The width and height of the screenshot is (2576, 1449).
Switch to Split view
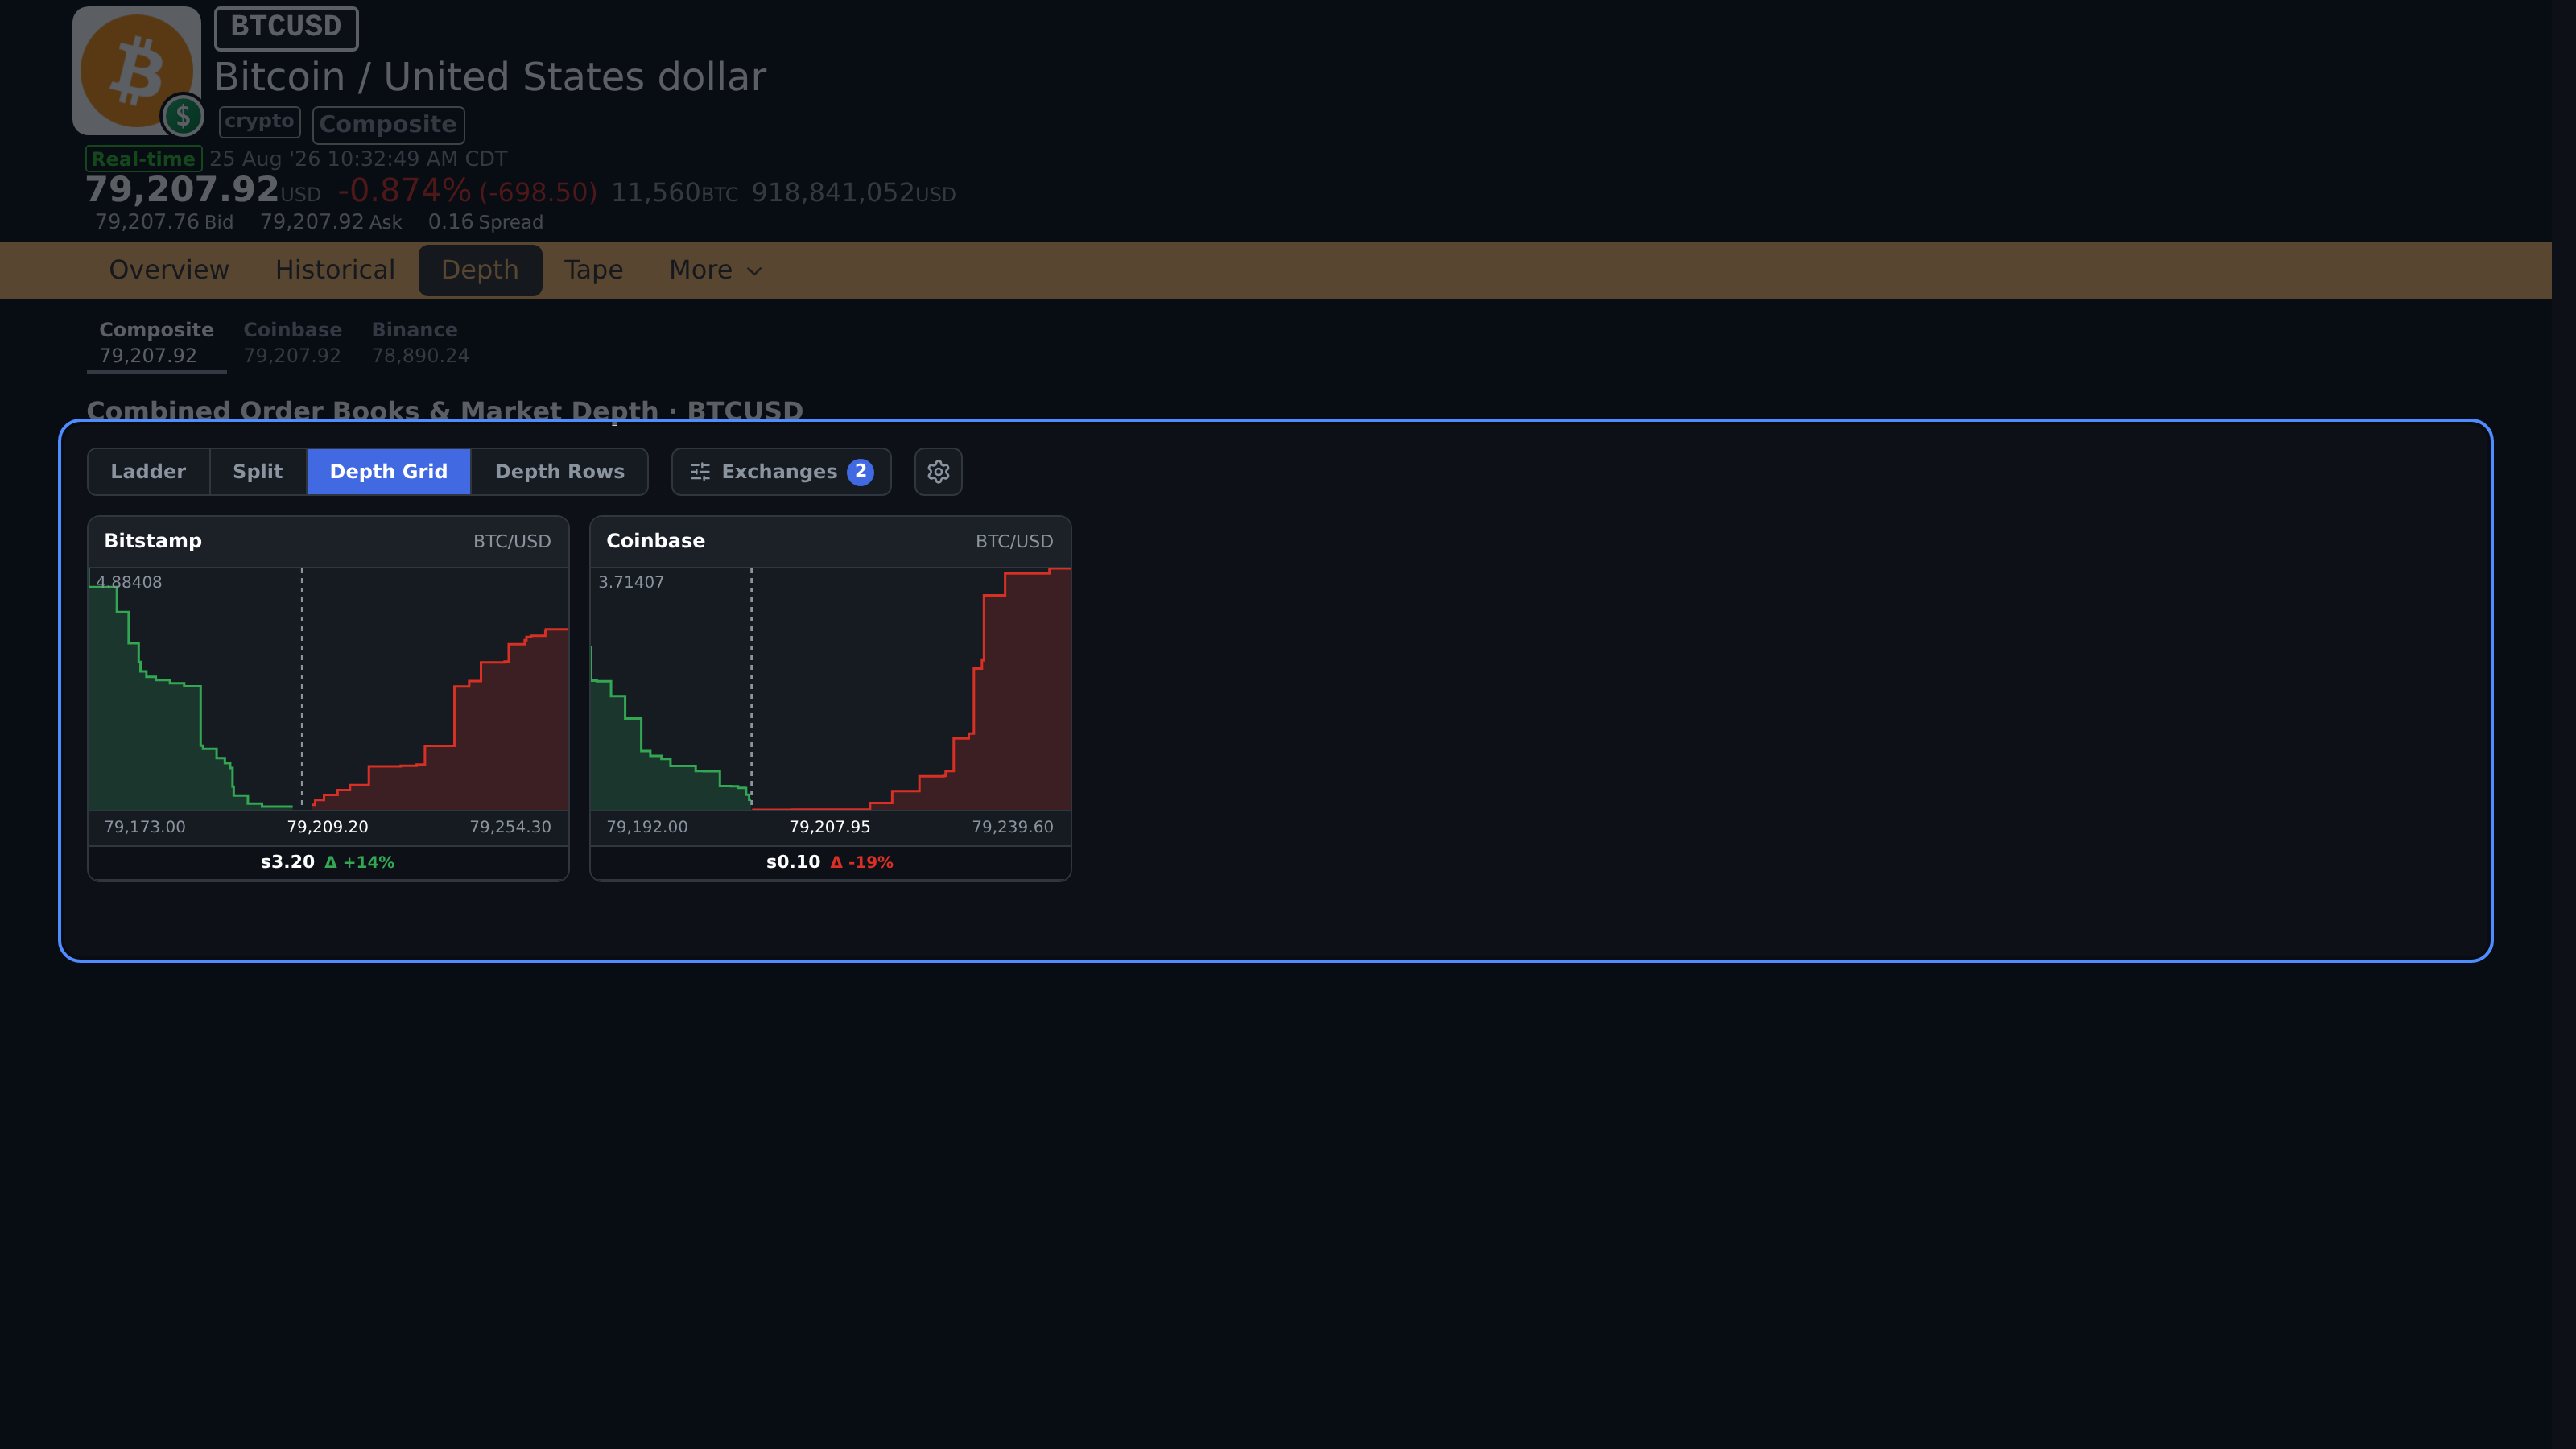coord(258,471)
